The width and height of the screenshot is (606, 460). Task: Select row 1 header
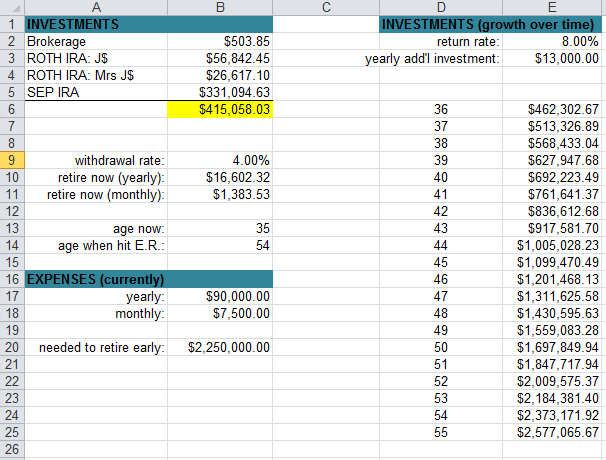click(12, 24)
